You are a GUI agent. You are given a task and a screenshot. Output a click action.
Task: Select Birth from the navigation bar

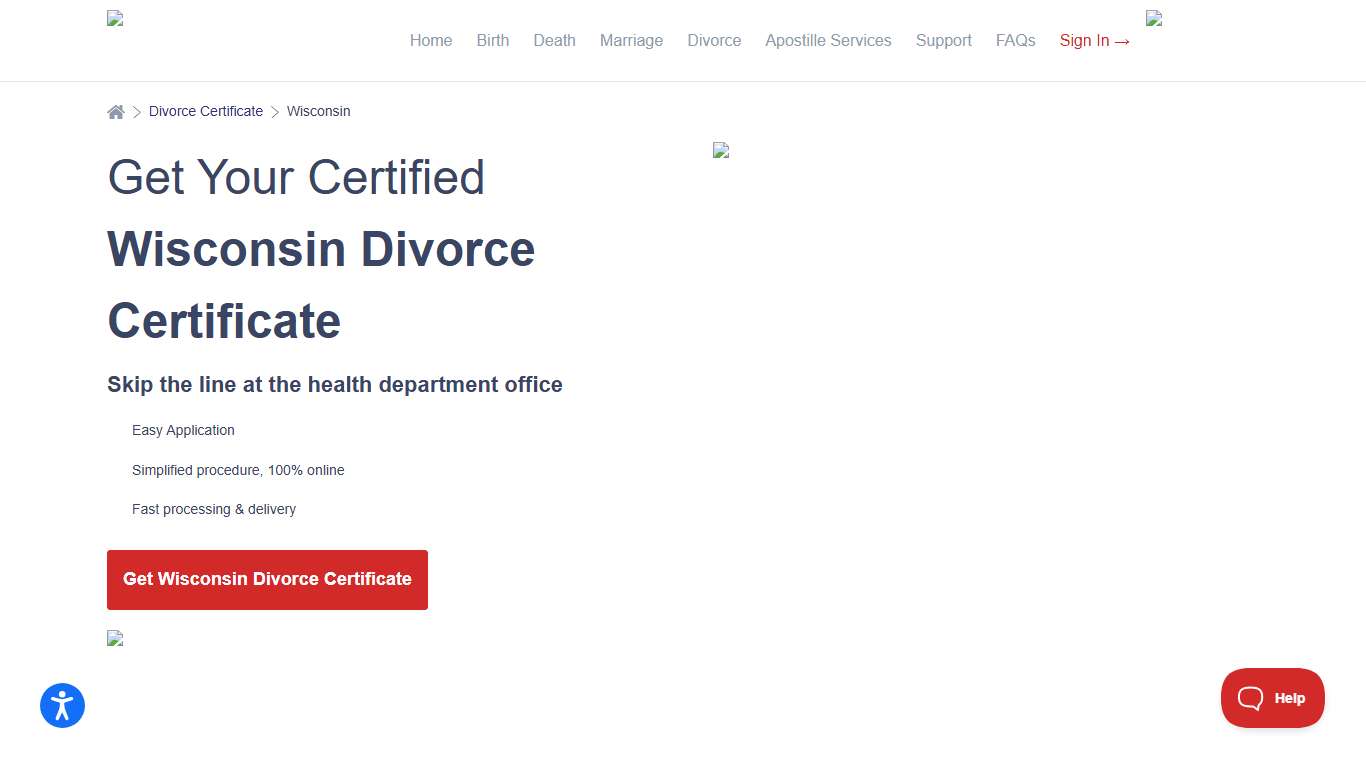[492, 40]
